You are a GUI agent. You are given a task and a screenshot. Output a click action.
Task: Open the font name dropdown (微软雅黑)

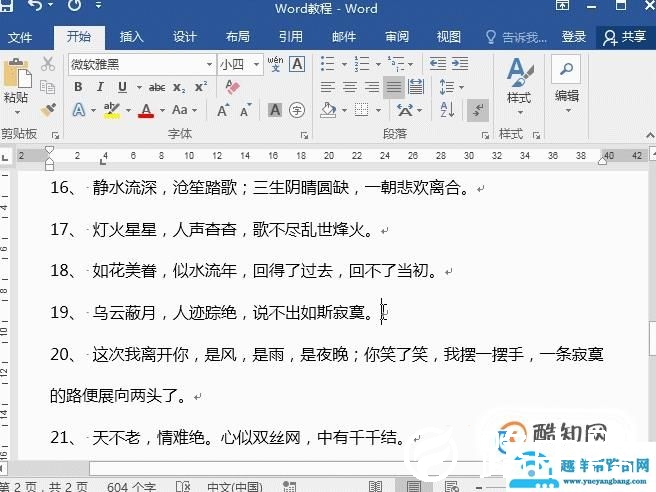[209, 64]
